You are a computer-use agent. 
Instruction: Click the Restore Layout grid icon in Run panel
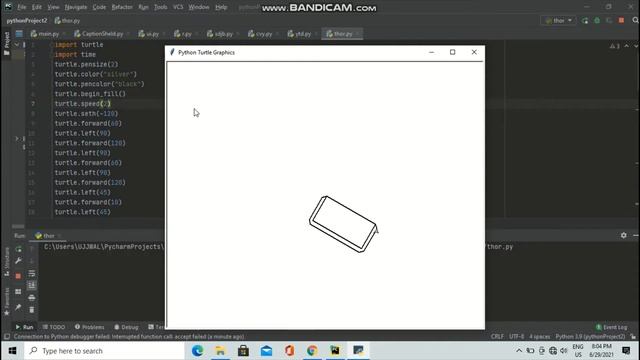pyautogui.click(x=18, y=291)
